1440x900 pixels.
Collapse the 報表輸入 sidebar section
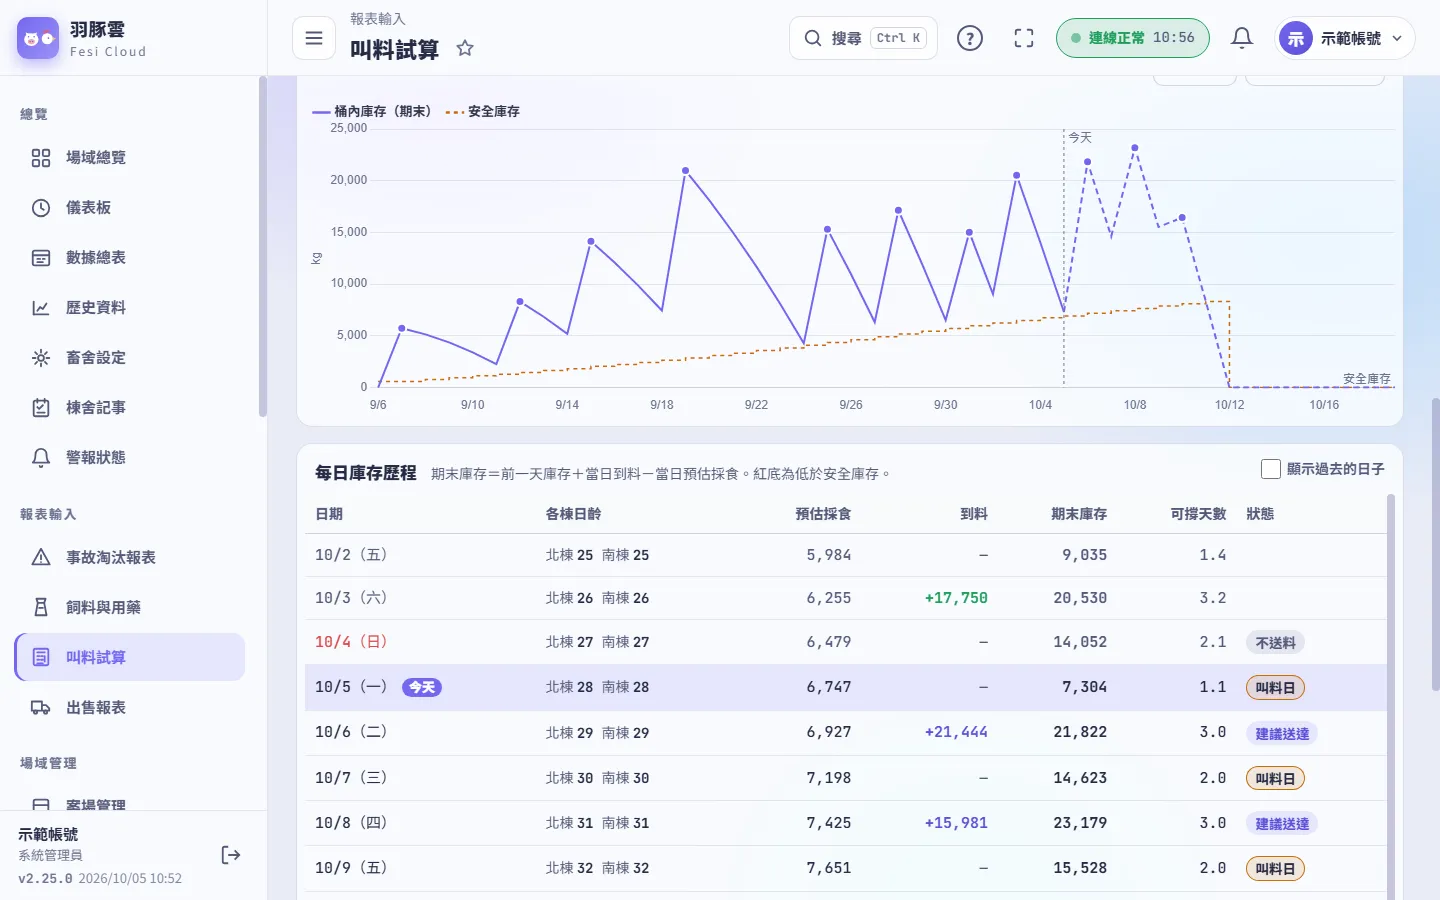pos(48,514)
